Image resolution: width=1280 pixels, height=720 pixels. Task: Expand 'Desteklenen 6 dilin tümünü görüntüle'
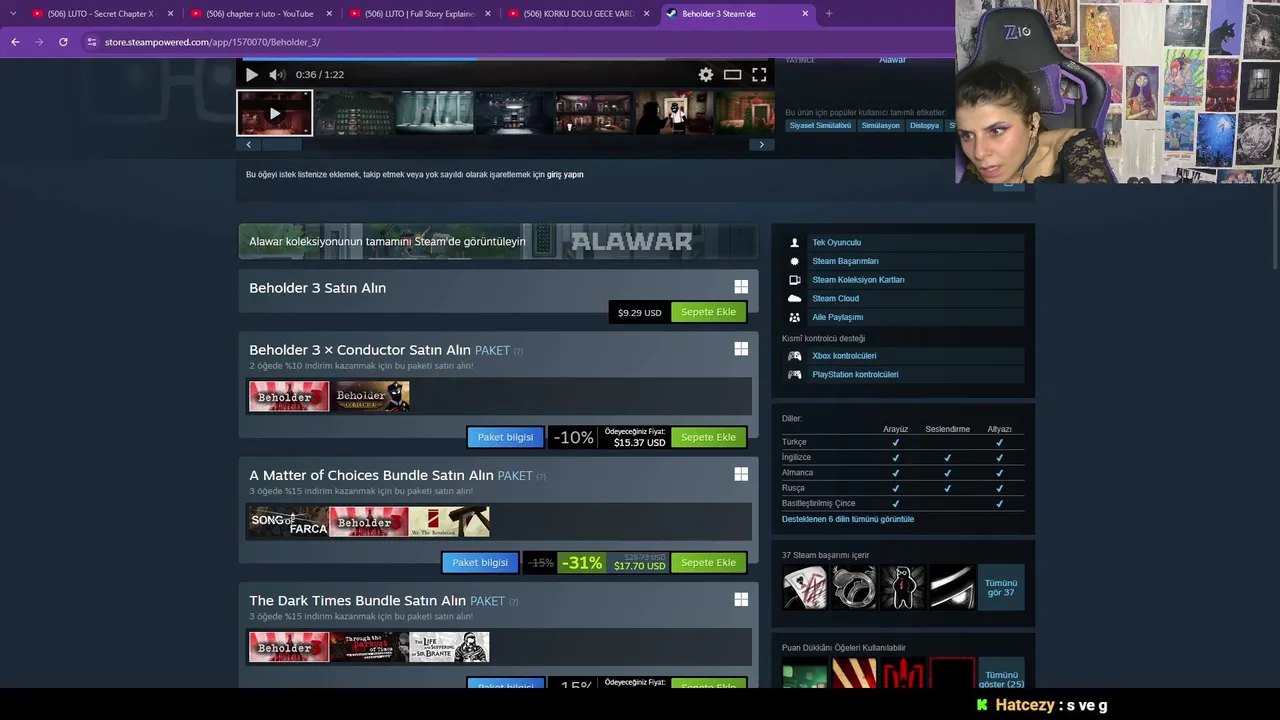point(848,520)
